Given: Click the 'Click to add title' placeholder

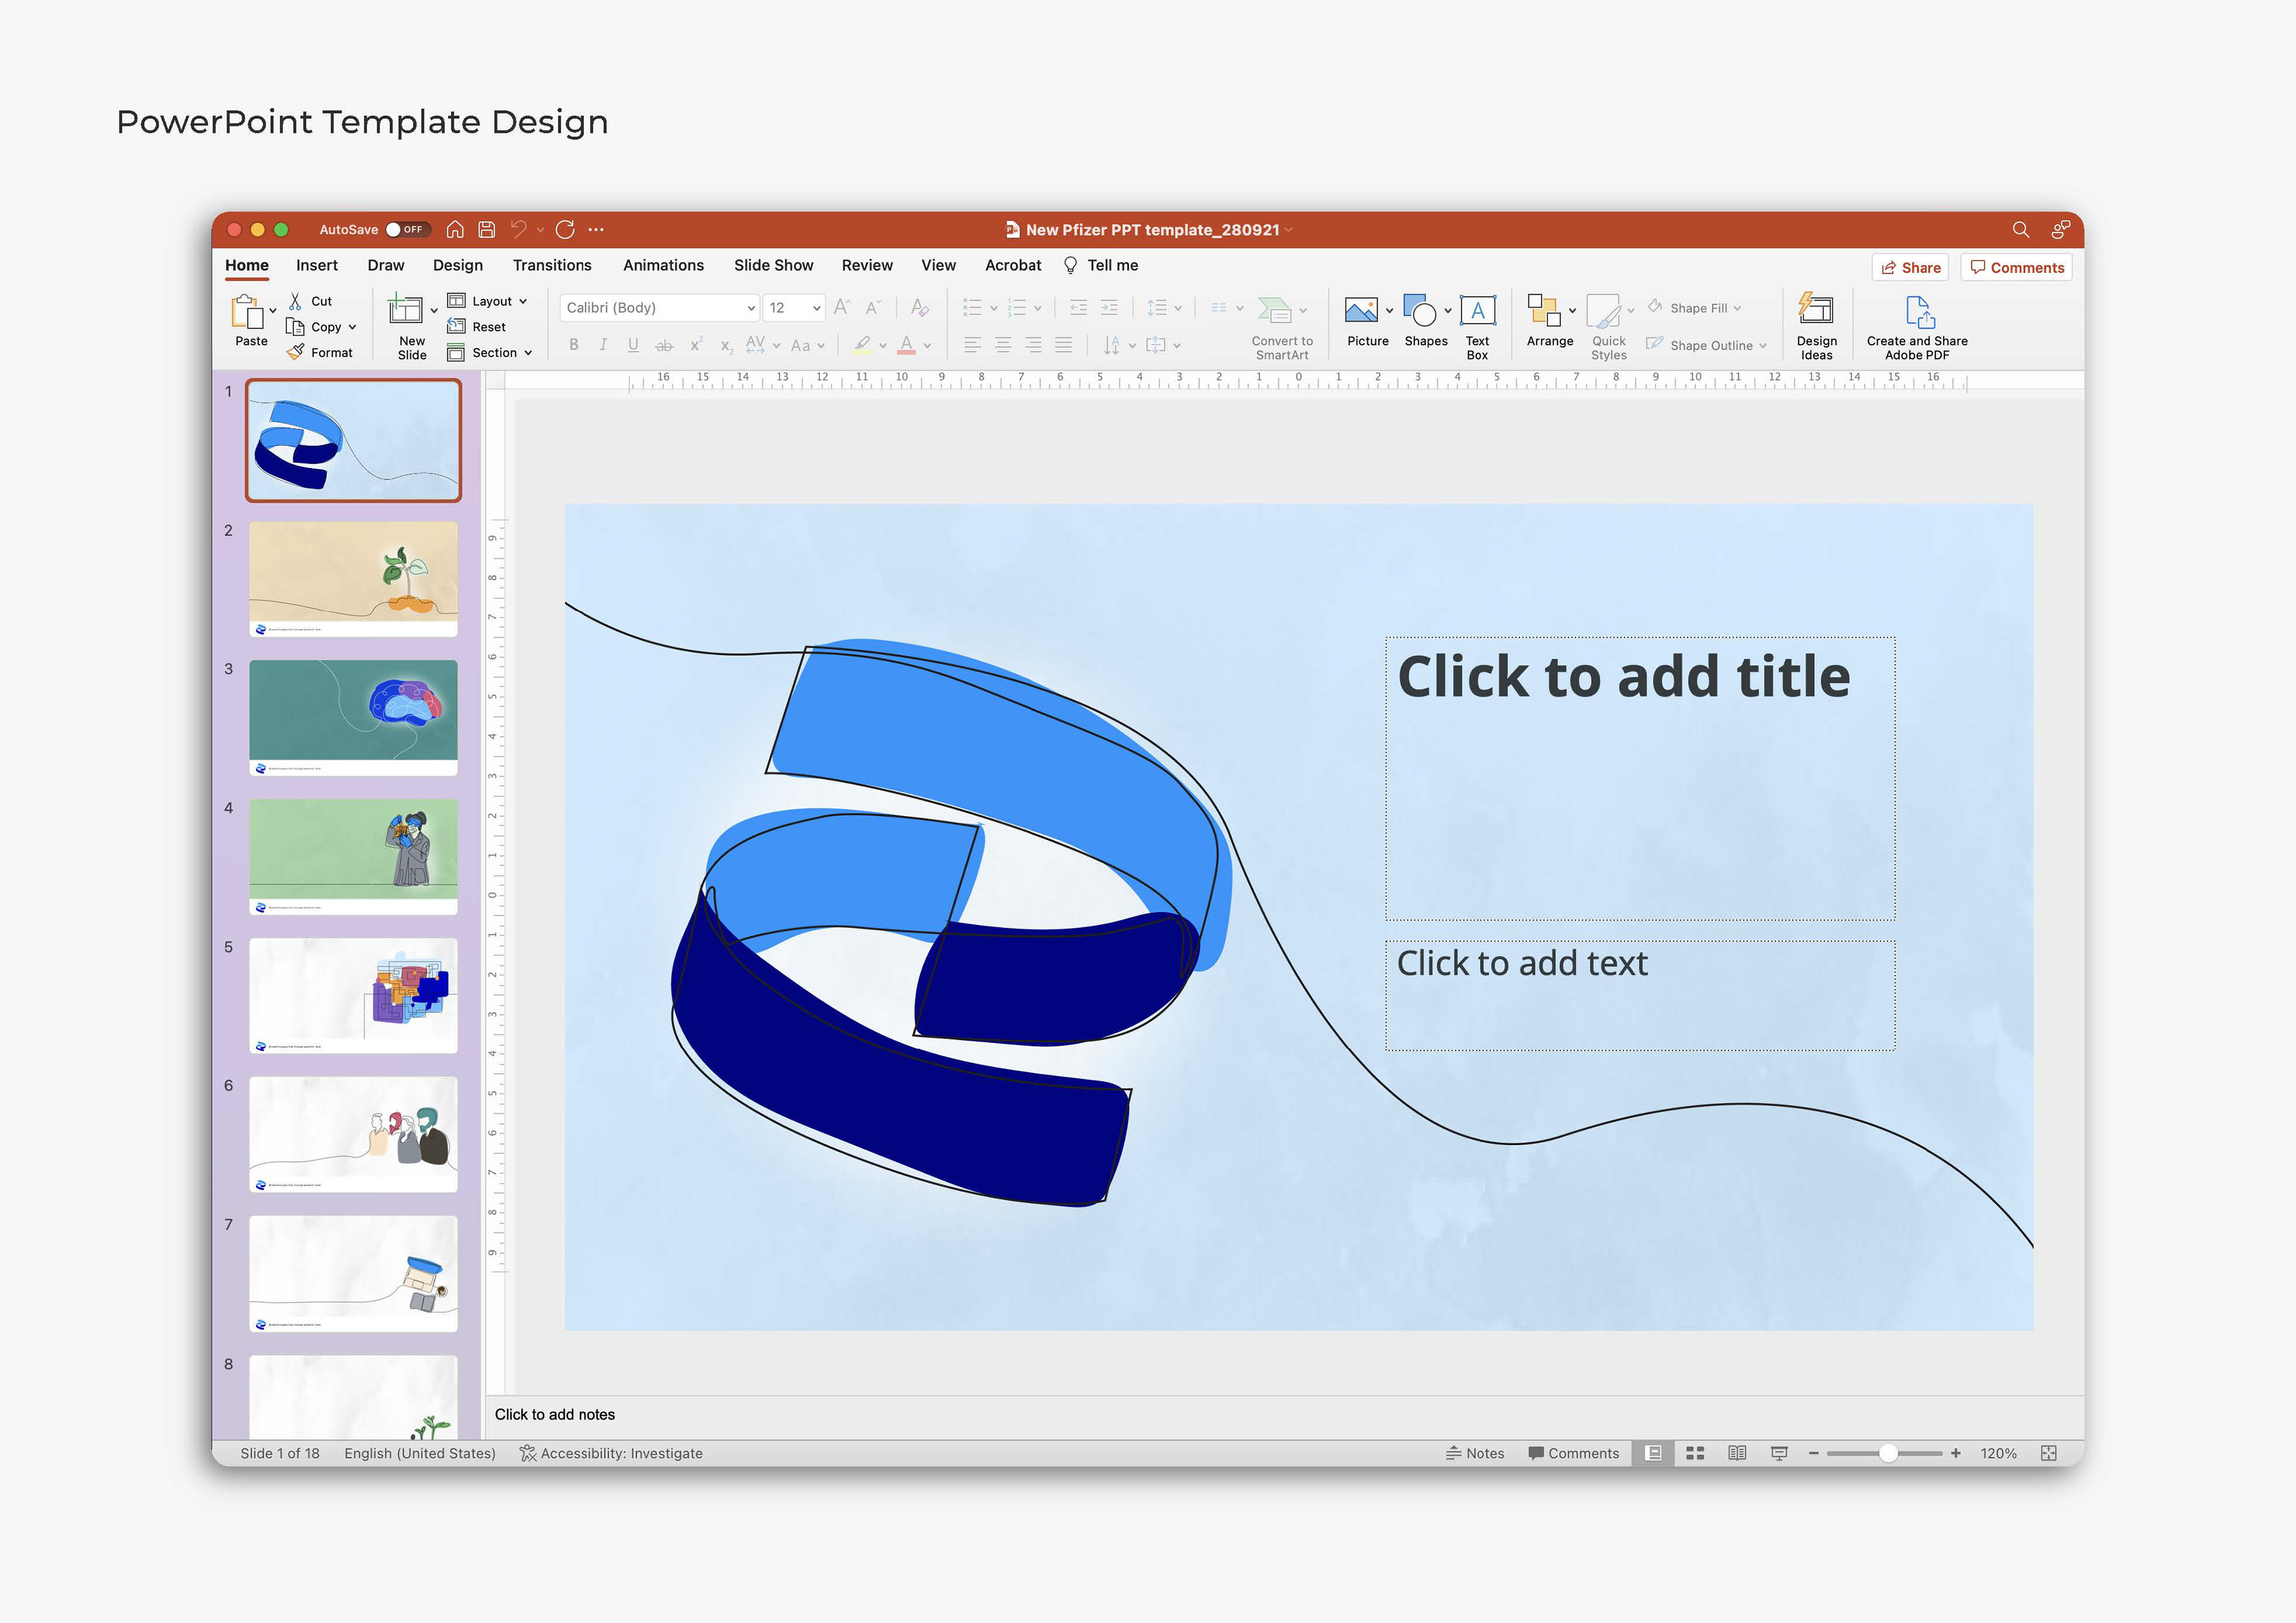Looking at the screenshot, I should pyautogui.click(x=1639, y=778).
